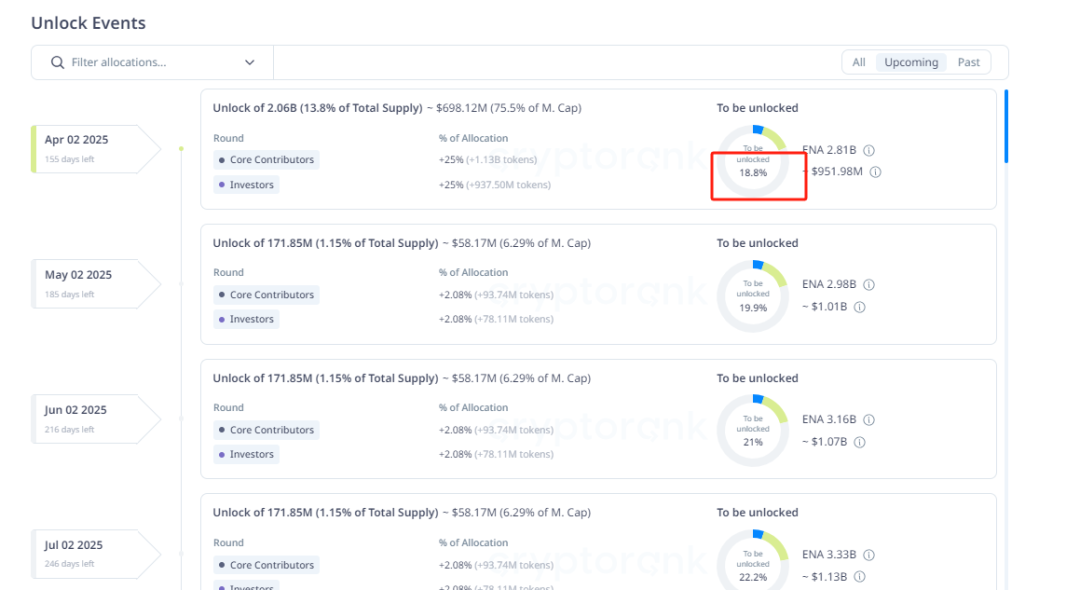Screen dimensions: 1080x590
Task: Click the 246 days left label
Action: coord(70,564)
